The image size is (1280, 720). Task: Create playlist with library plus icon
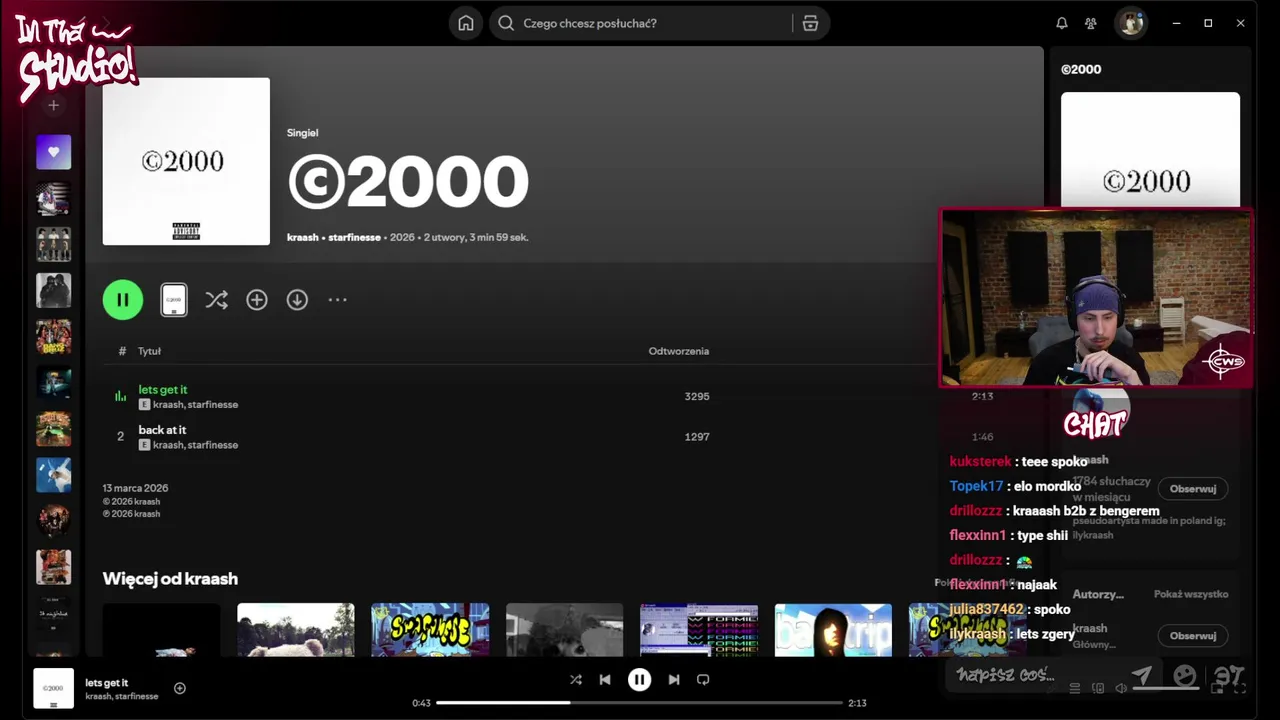pos(54,105)
